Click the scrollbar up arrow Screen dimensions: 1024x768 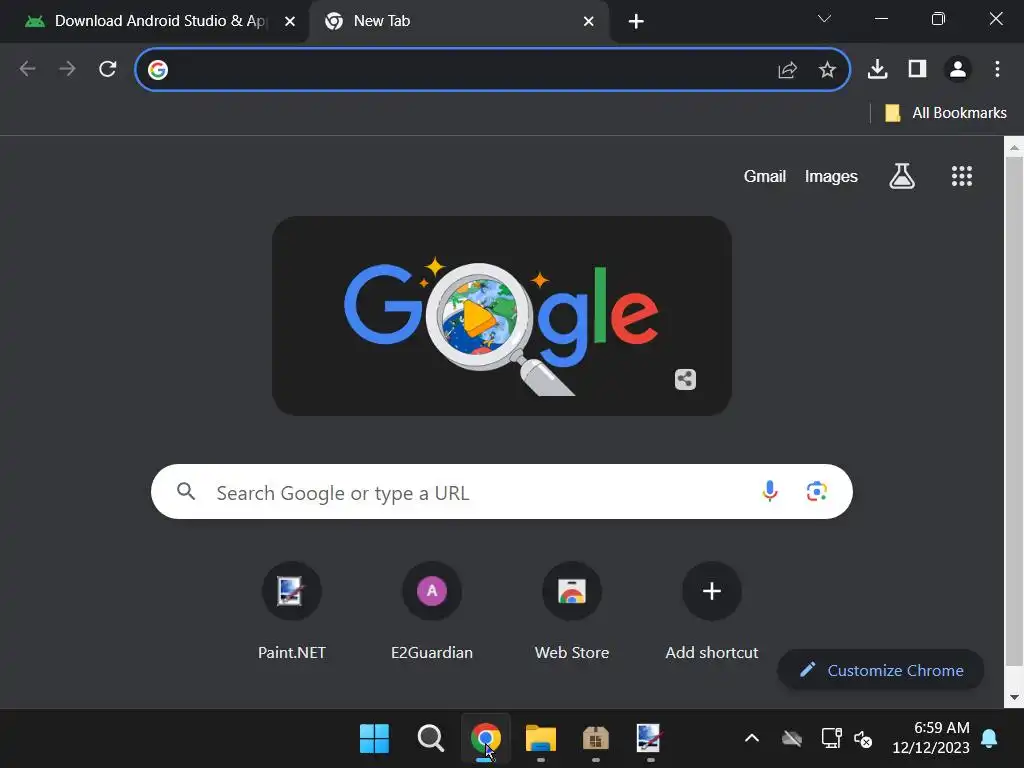pyautogui.click(x=1014, y=148)
